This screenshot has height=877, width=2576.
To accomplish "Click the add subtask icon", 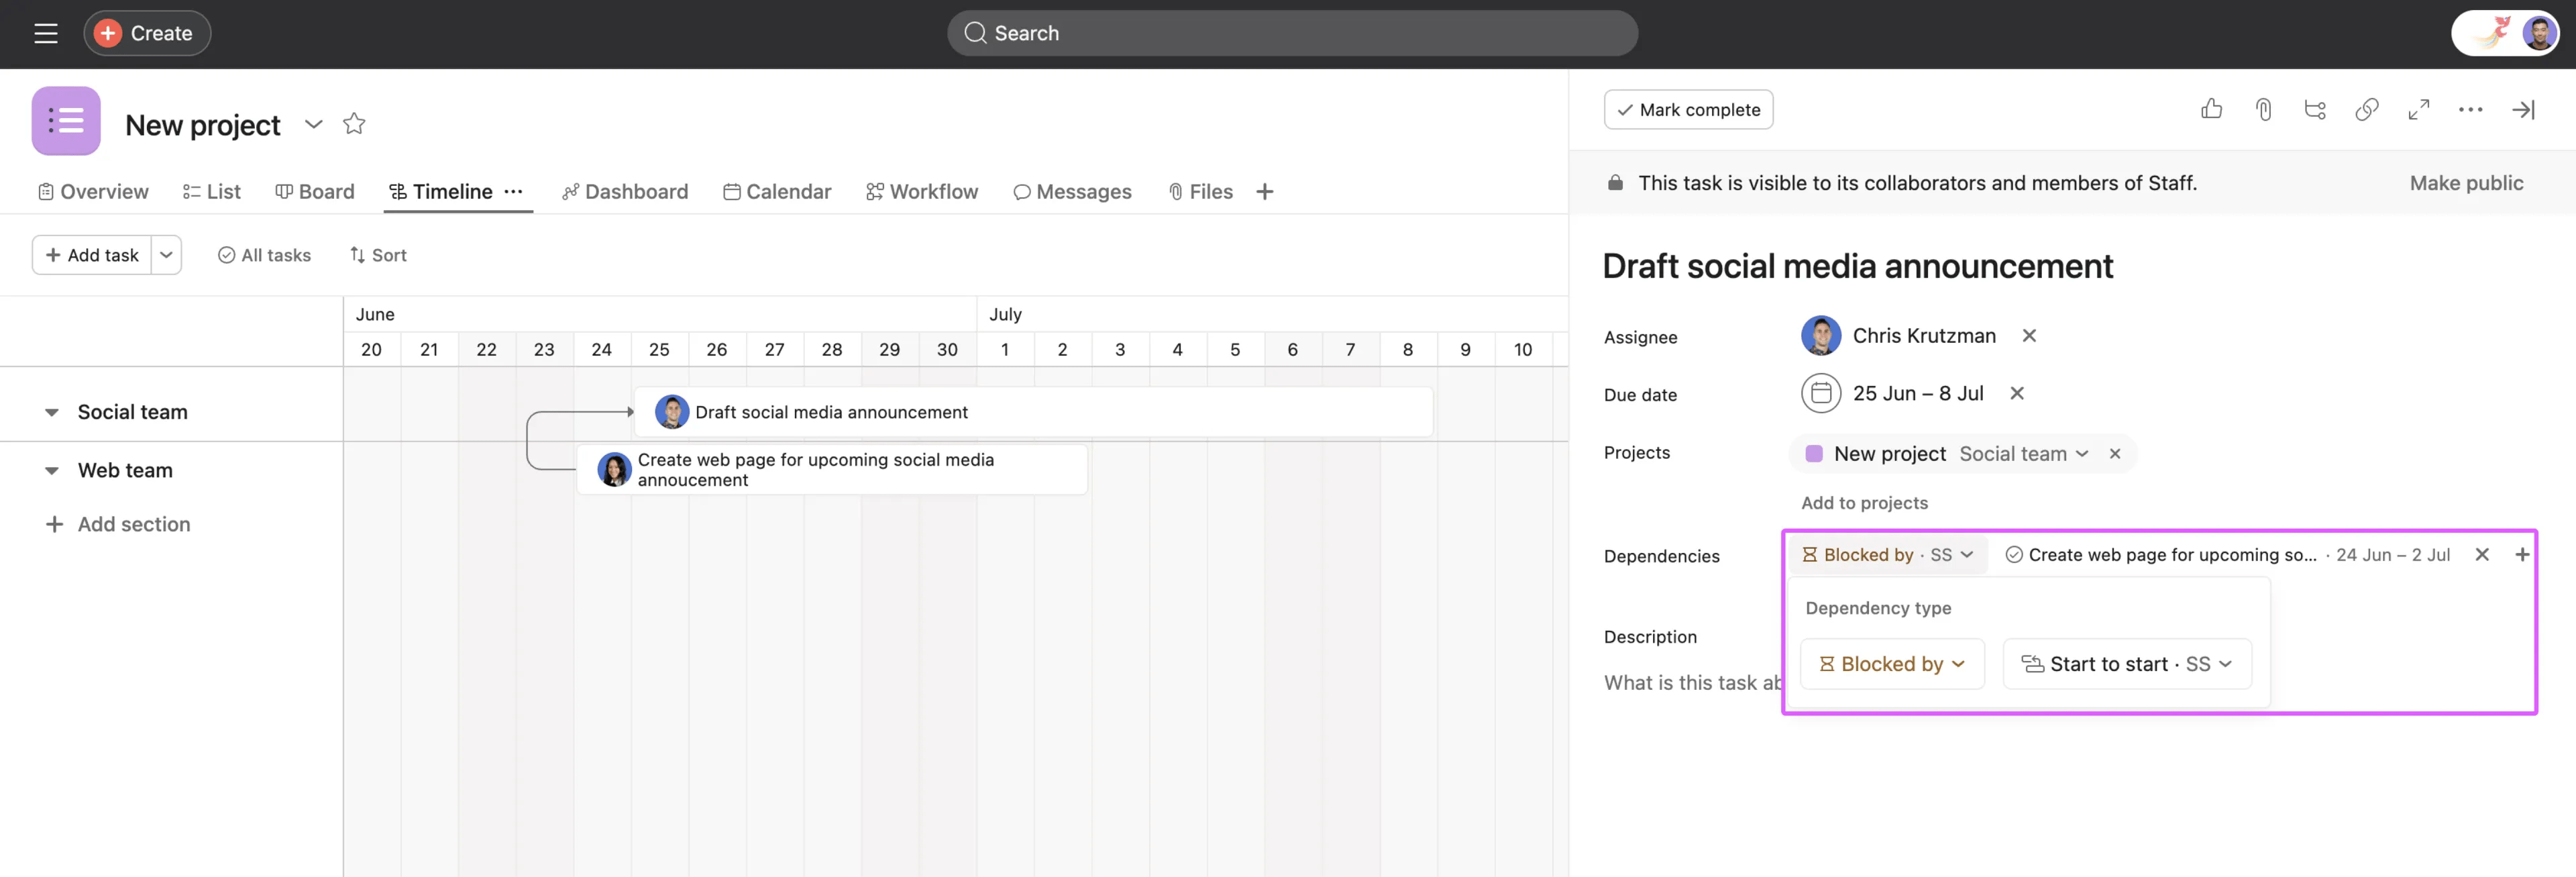I will click(x=2314, y=109).
